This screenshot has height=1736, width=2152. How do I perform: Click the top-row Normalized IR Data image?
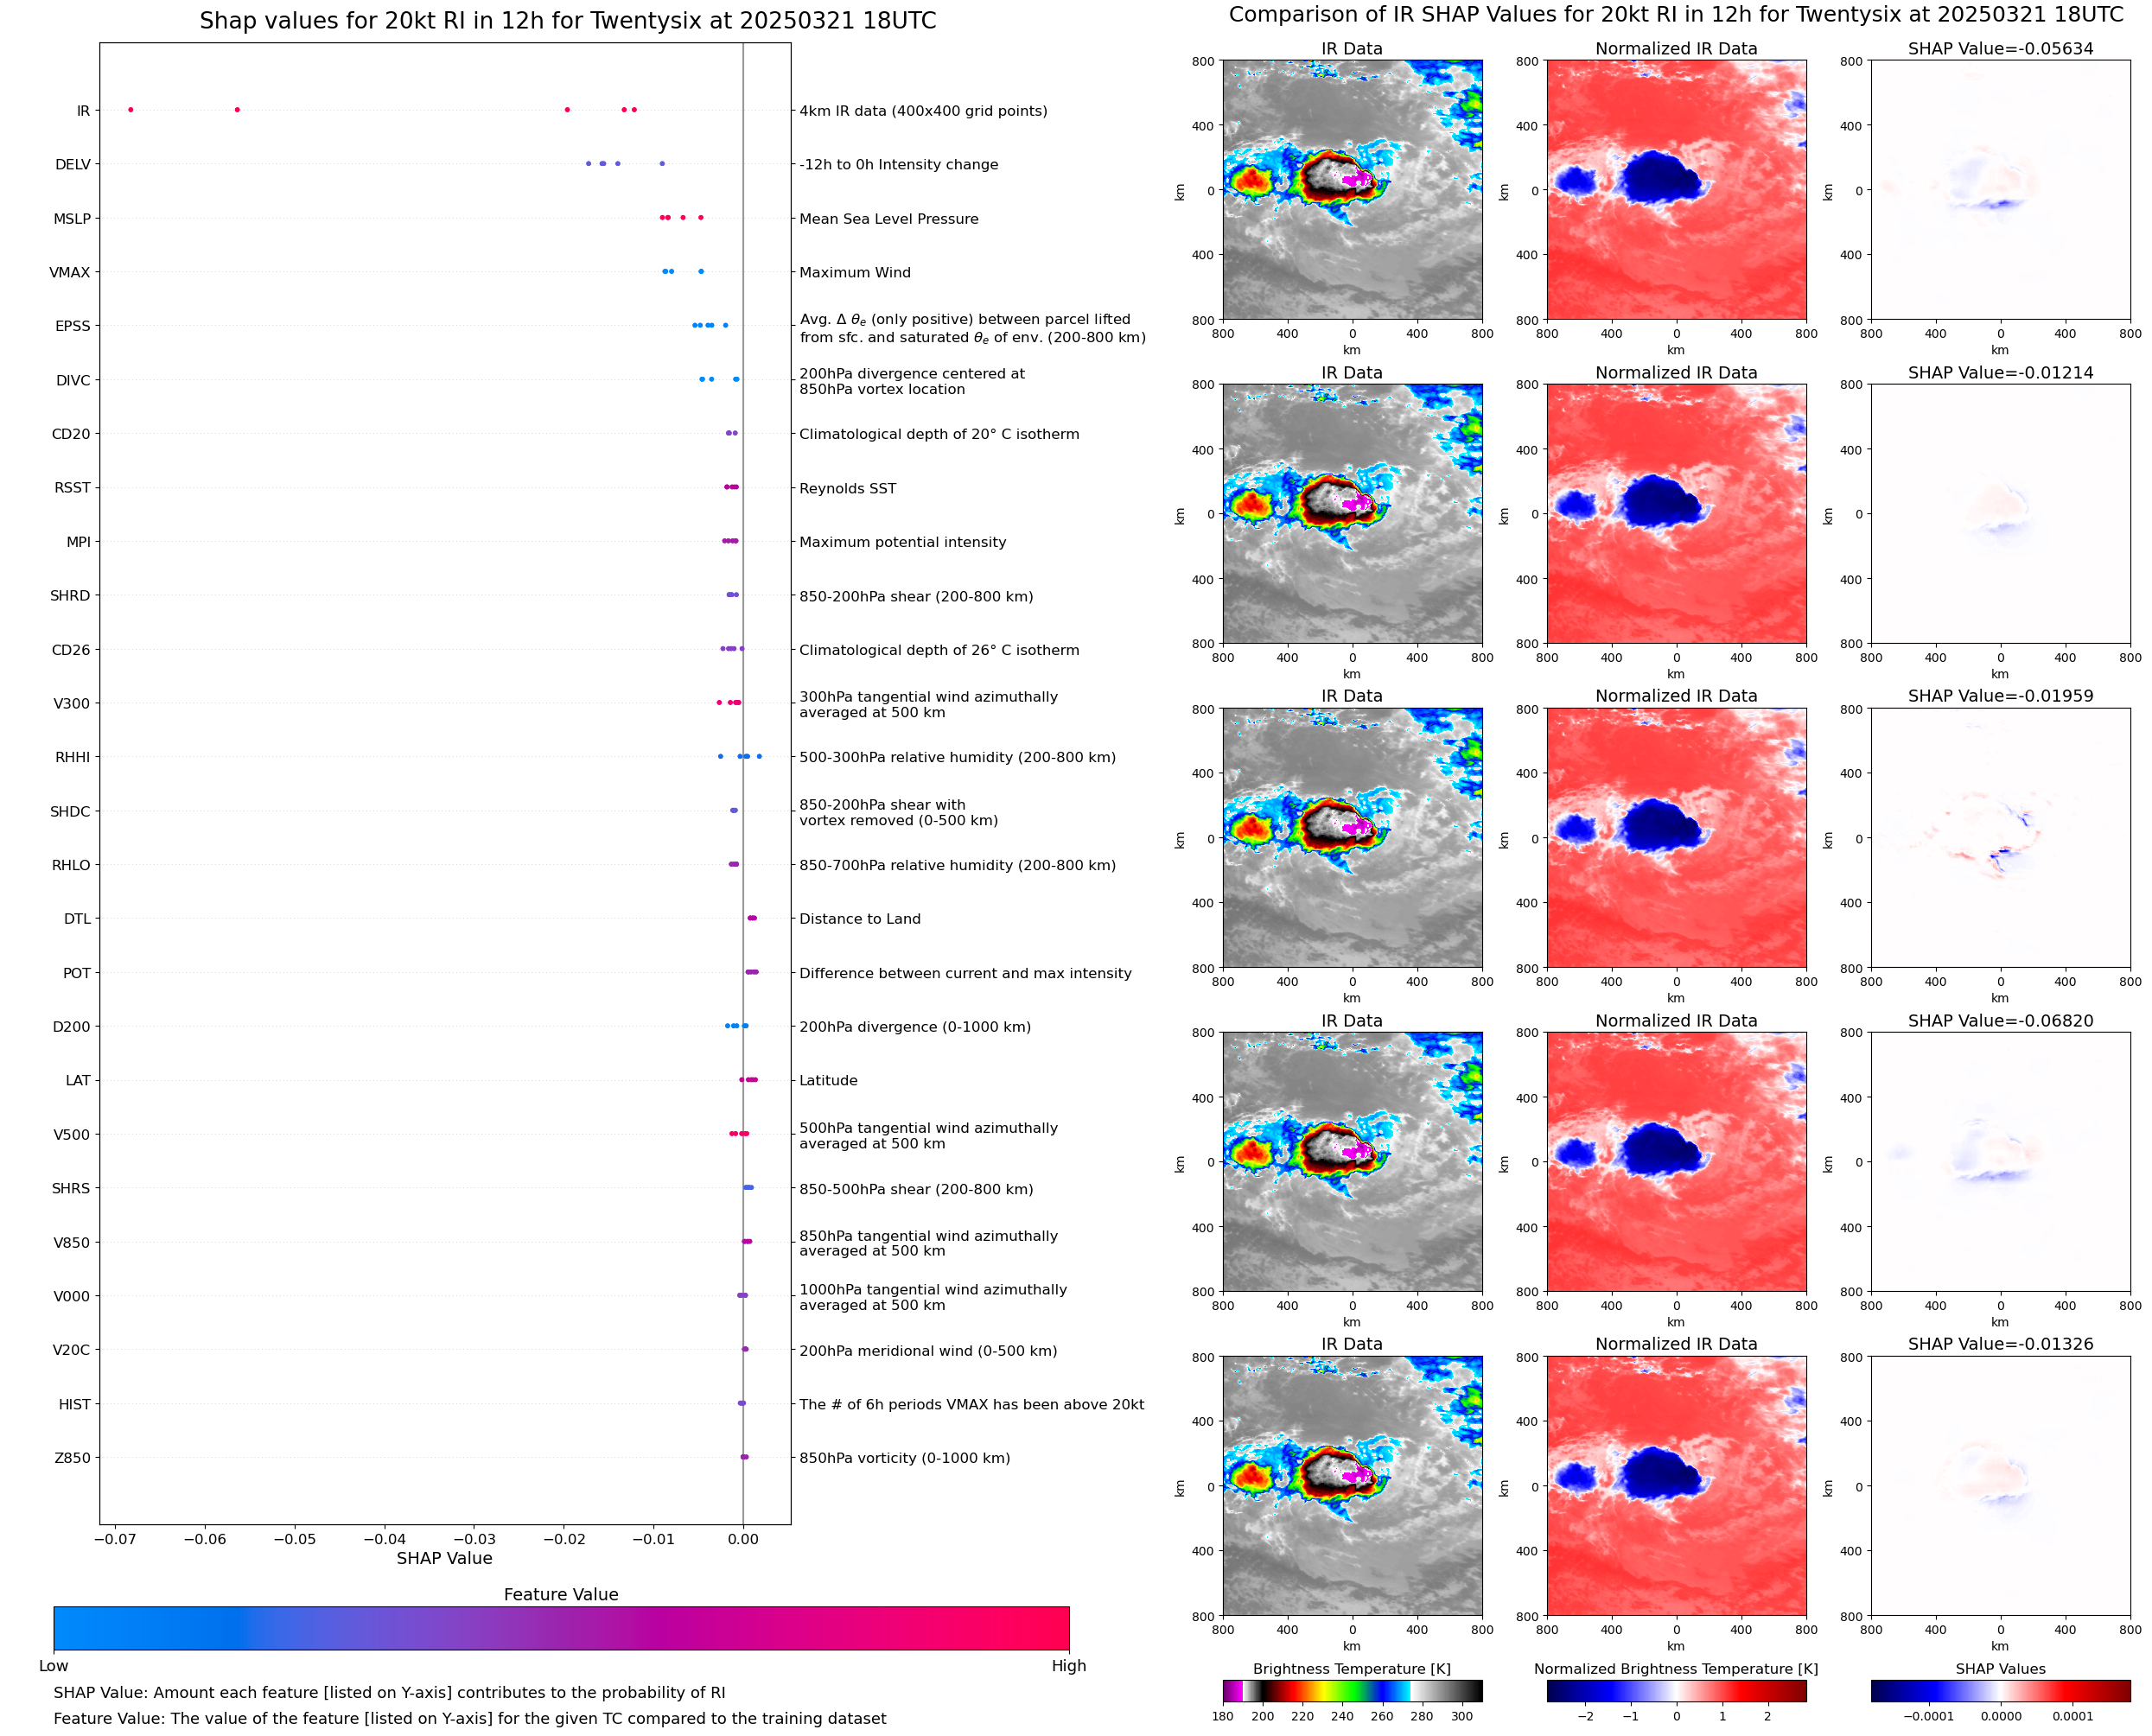pyautogui.click(x=1676, y=190)
